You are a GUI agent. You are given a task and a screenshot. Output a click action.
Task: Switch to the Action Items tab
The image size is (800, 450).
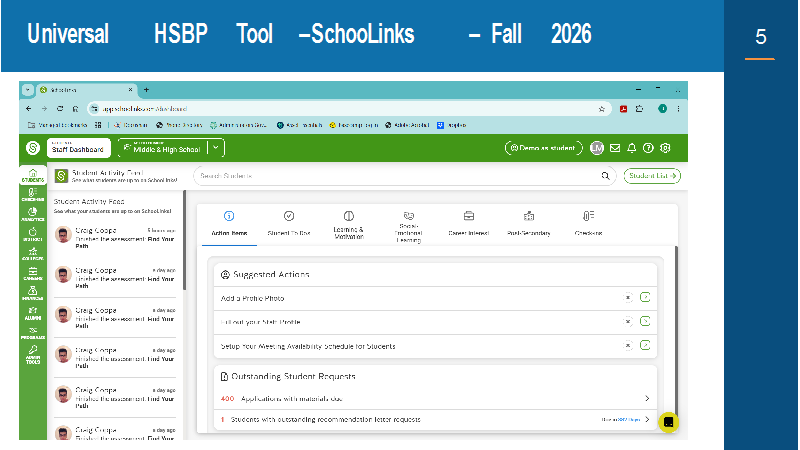(229, 224)
